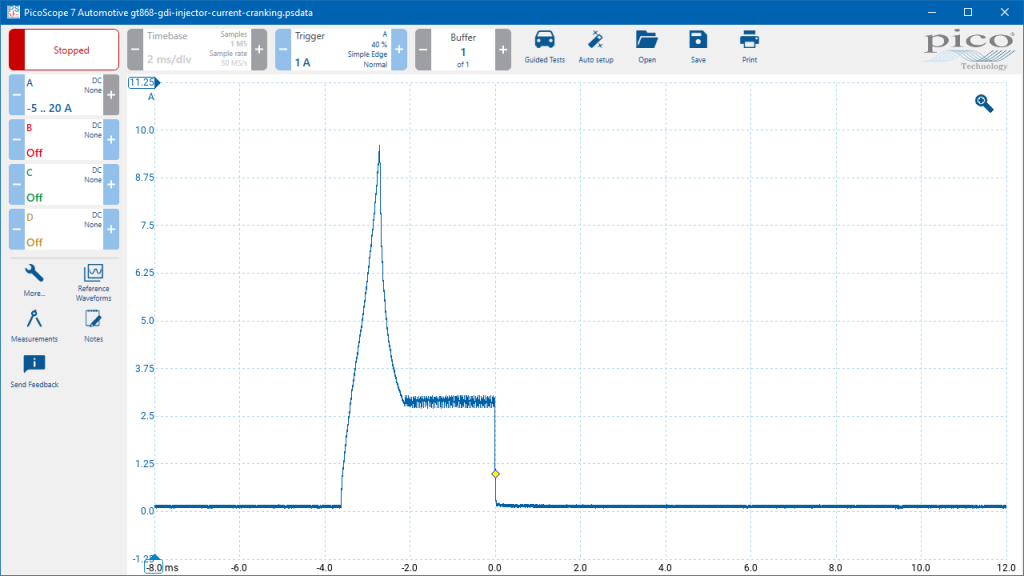Save the waveform with disk icon

(x=698, y=47)
